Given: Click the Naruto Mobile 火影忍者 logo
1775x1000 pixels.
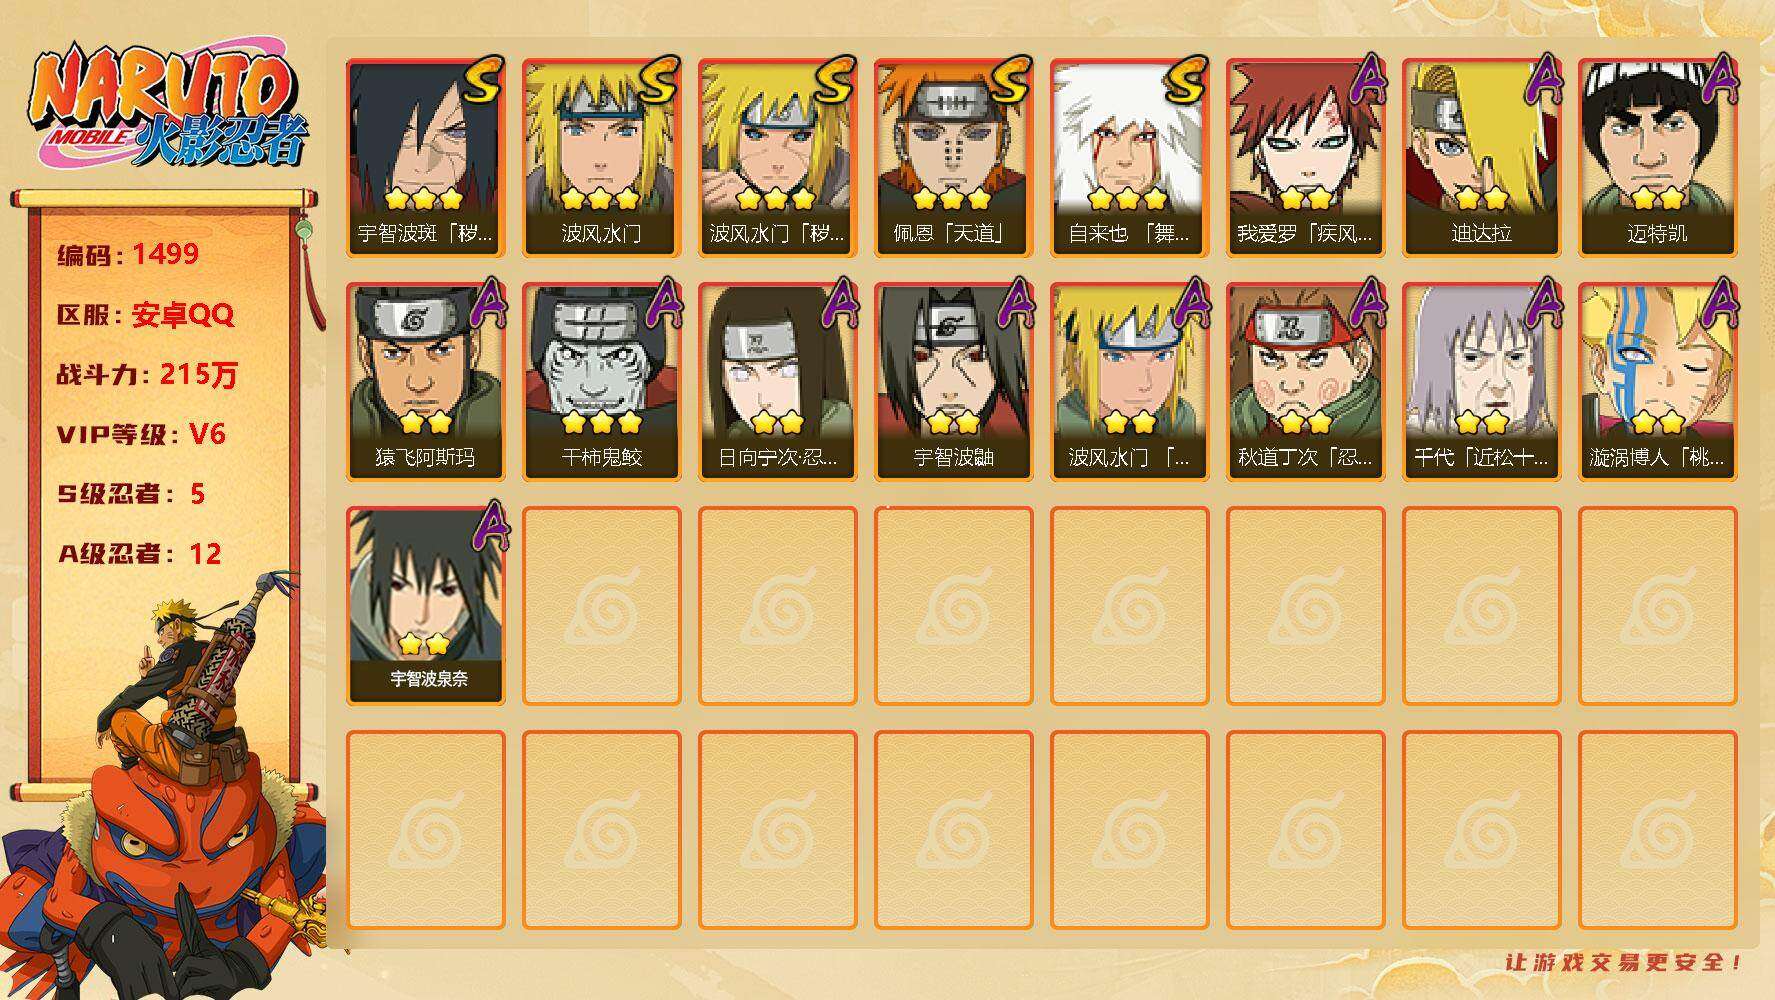Looking at the screenshot, I should 168,107.
